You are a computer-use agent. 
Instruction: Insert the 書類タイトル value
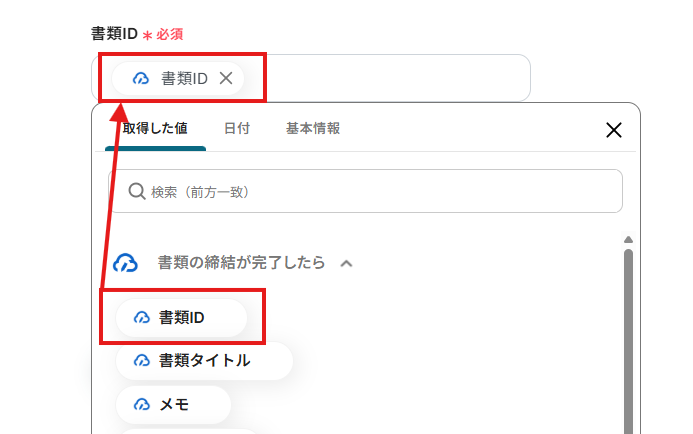[204, 361]
